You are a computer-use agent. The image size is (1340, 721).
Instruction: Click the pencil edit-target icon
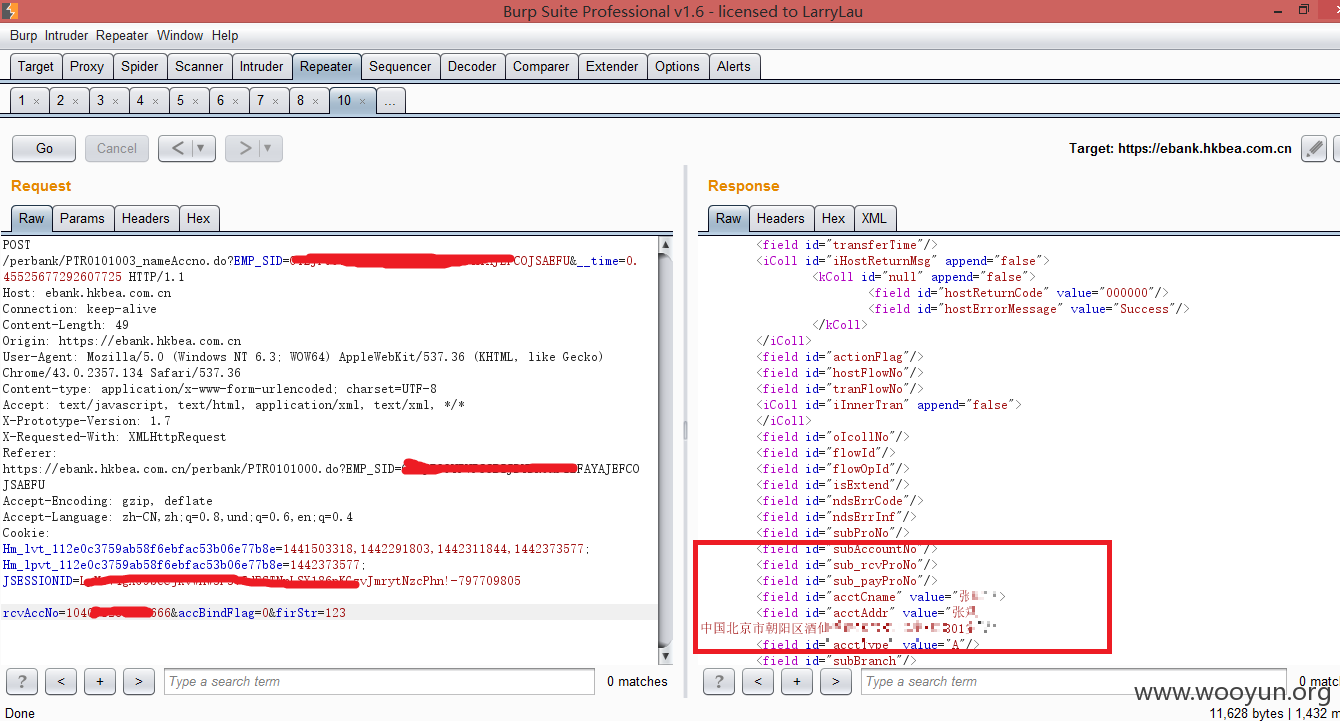coord(1314,148)
